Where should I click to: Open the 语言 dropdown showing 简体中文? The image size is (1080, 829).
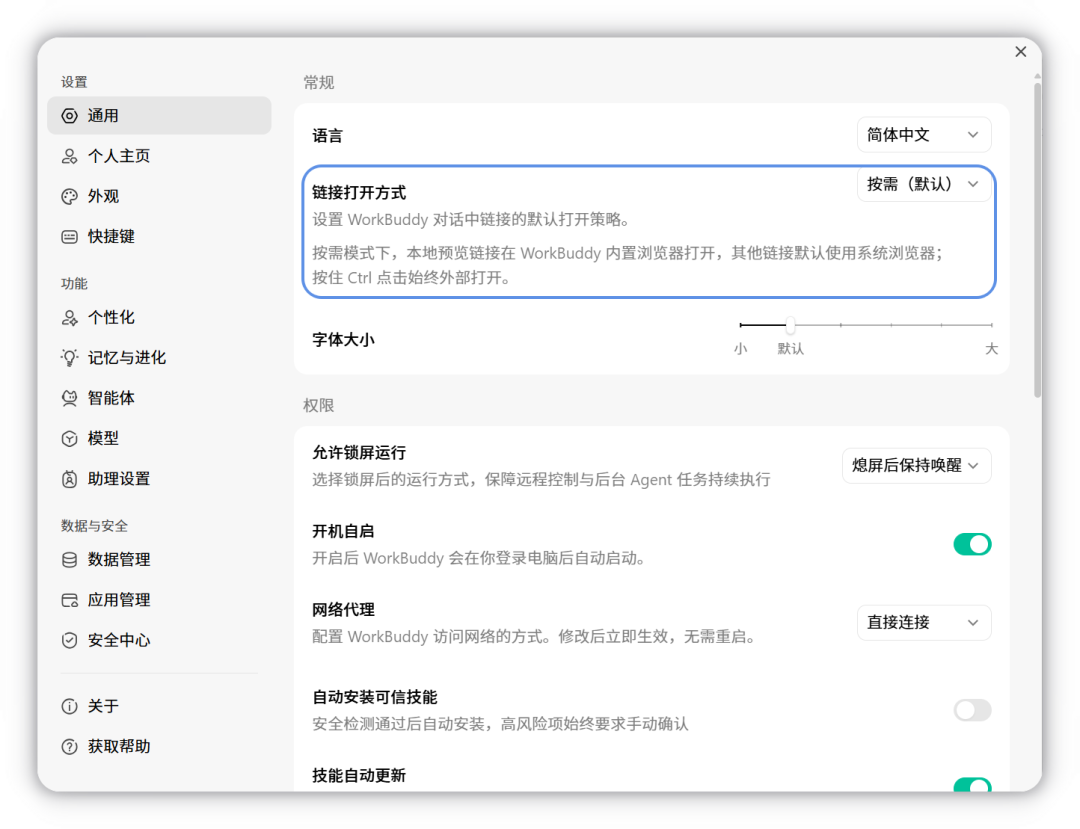tap(924, 135)
